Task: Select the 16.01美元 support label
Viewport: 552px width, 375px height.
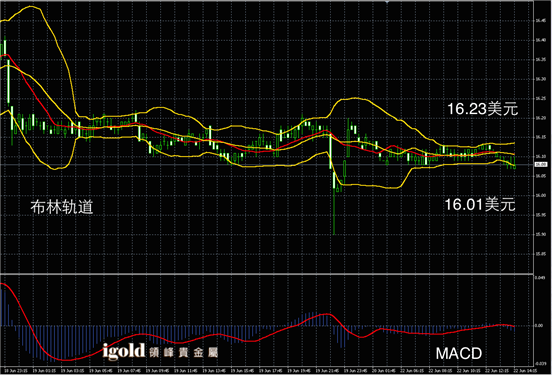Action: 480,204
